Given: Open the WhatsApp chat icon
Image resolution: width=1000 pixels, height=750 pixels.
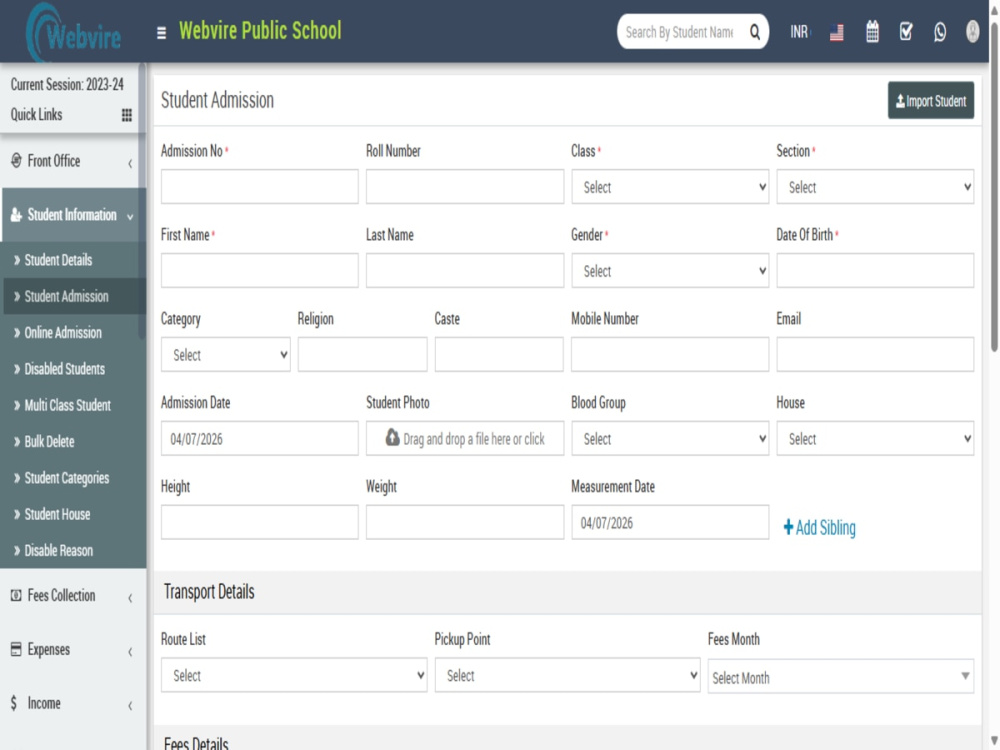Looking at the screenshot, I should 939,32.
